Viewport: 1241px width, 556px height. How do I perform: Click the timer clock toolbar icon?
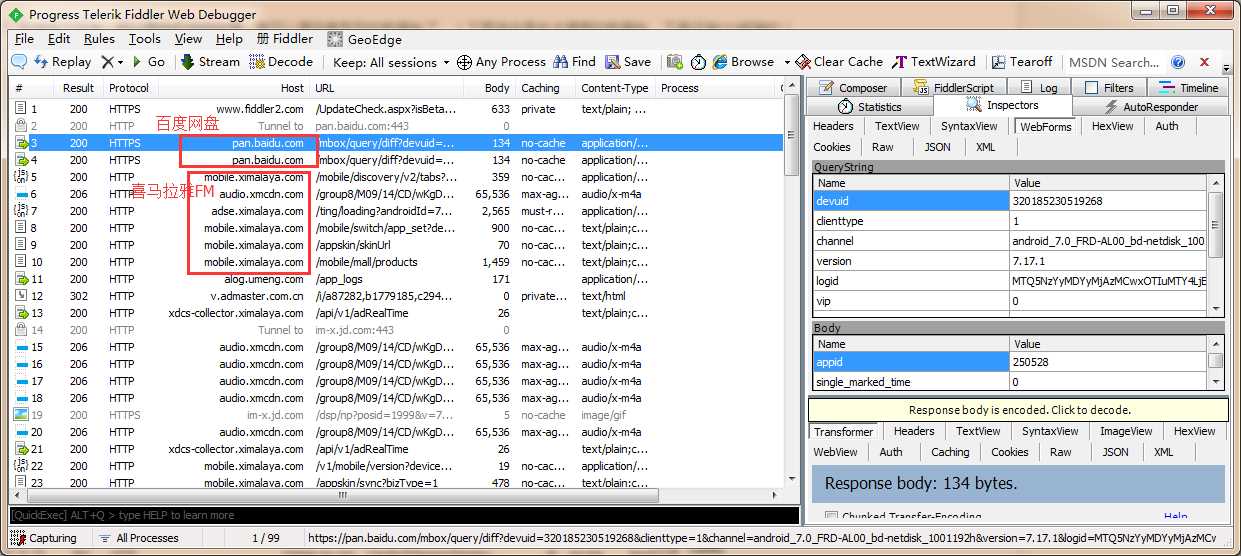[x=698, y=62]
